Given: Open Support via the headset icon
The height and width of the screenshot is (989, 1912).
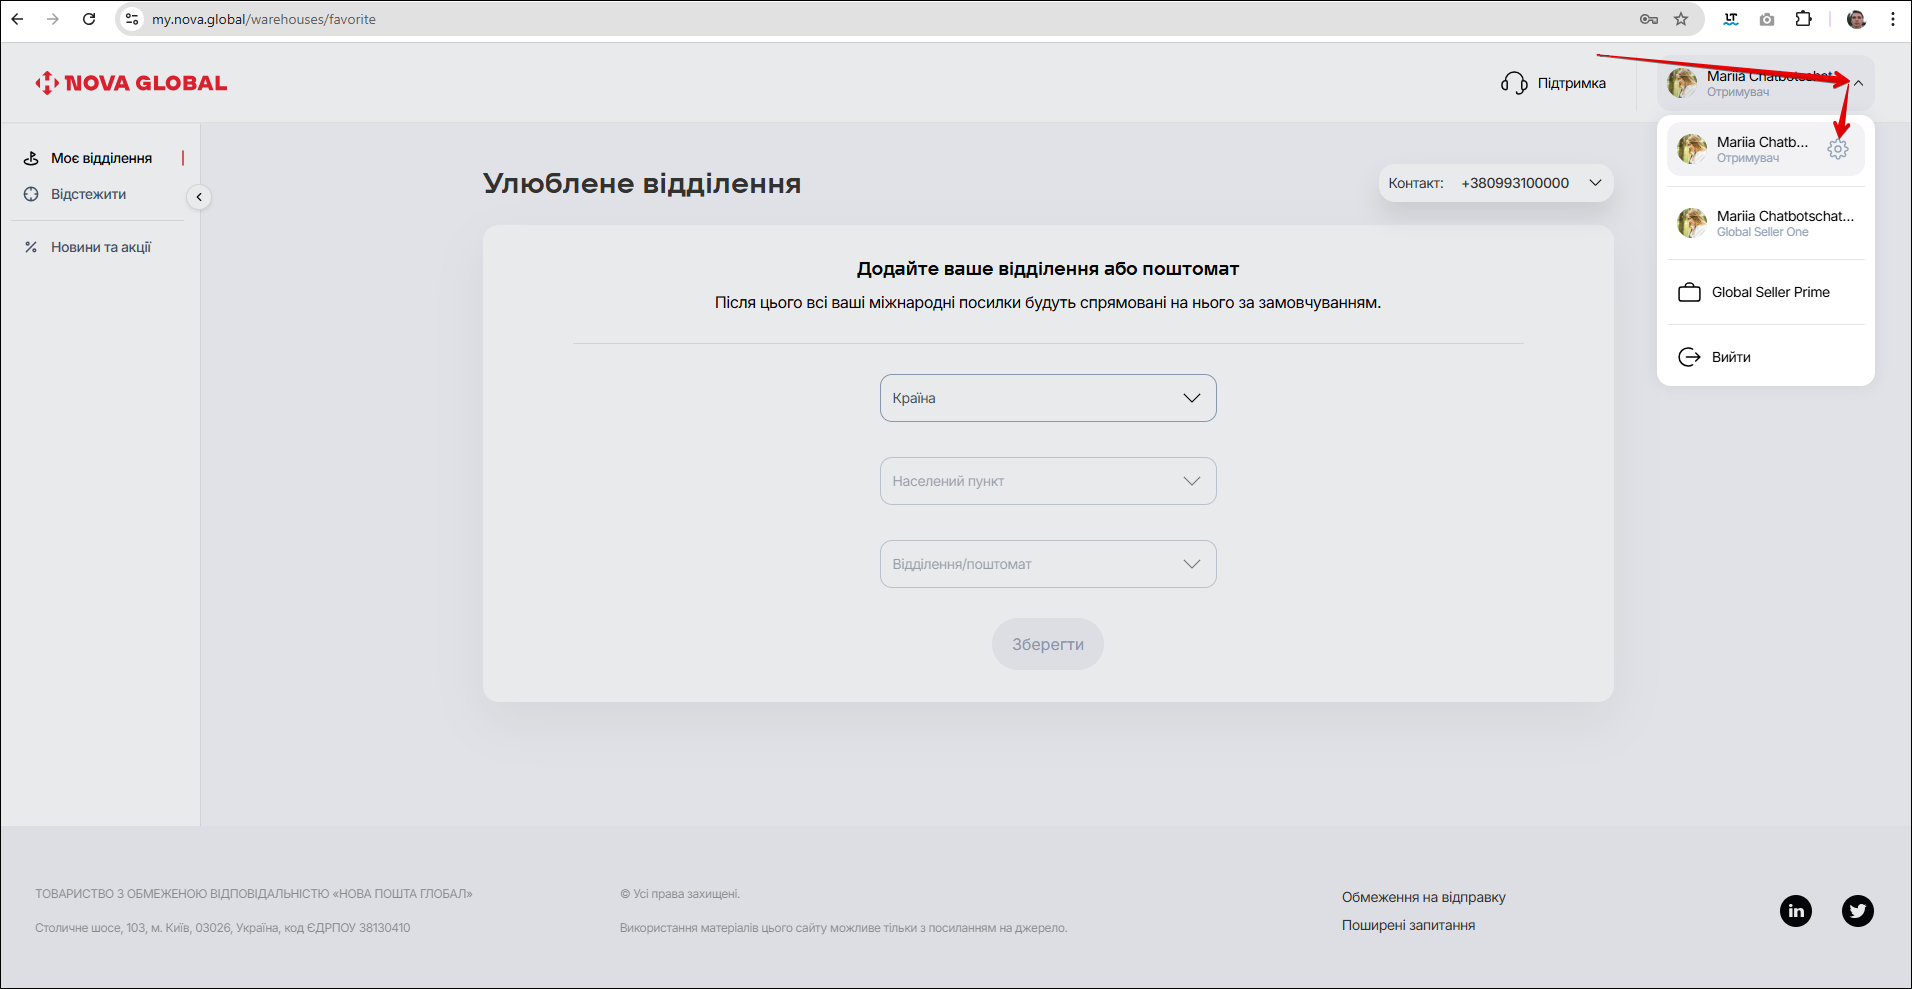Looking at the screenshot, I should [x=1514, y=83].
